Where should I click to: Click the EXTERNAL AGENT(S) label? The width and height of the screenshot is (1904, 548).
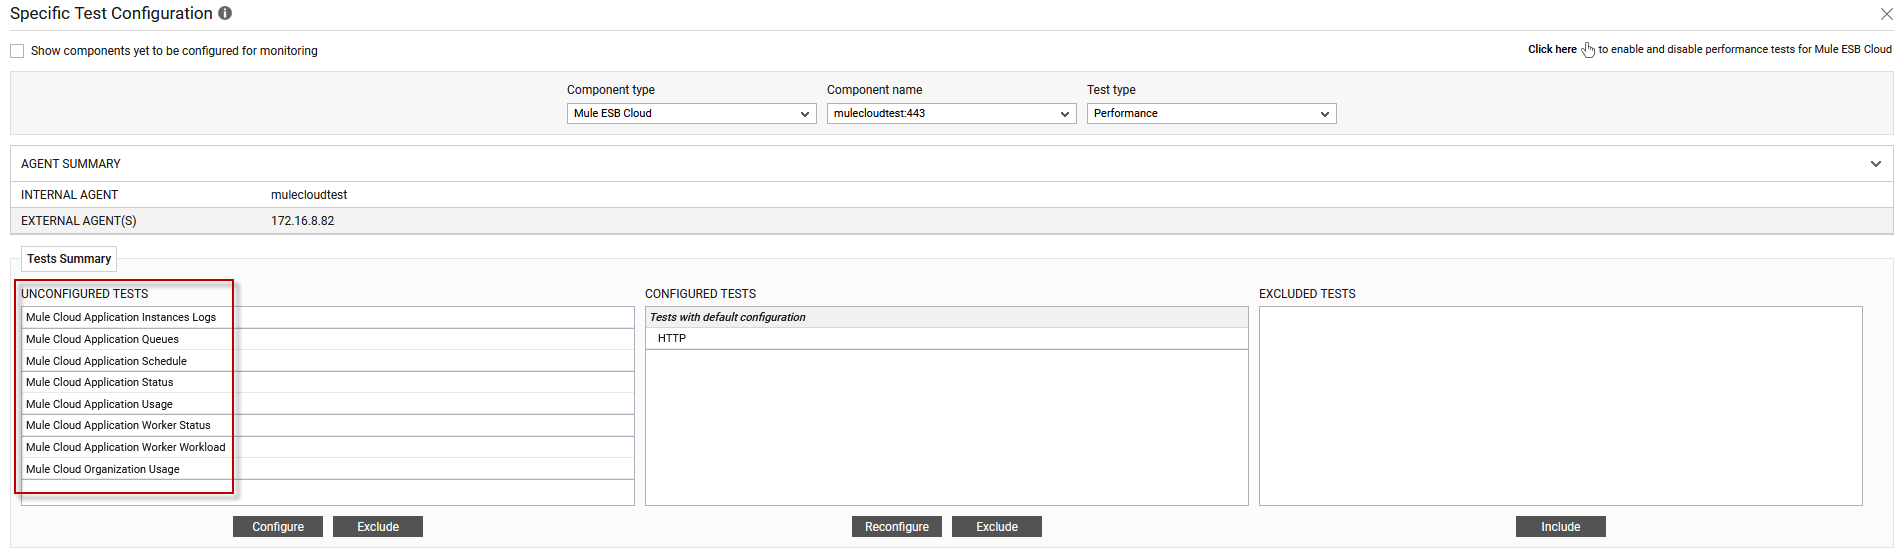click(79, 221)
